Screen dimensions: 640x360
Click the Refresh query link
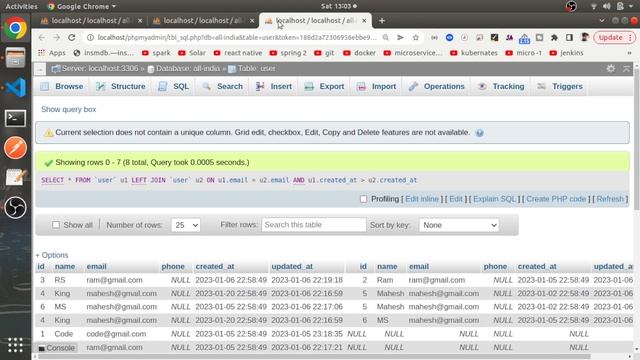pos(610,199)
